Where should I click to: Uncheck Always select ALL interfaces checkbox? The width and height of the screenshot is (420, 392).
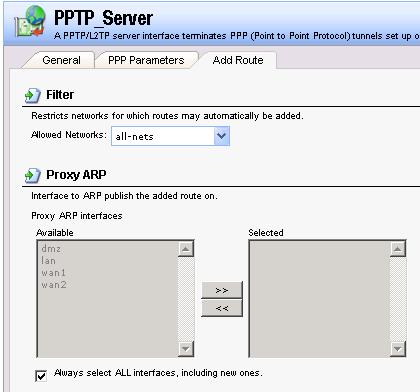[41, 376]
